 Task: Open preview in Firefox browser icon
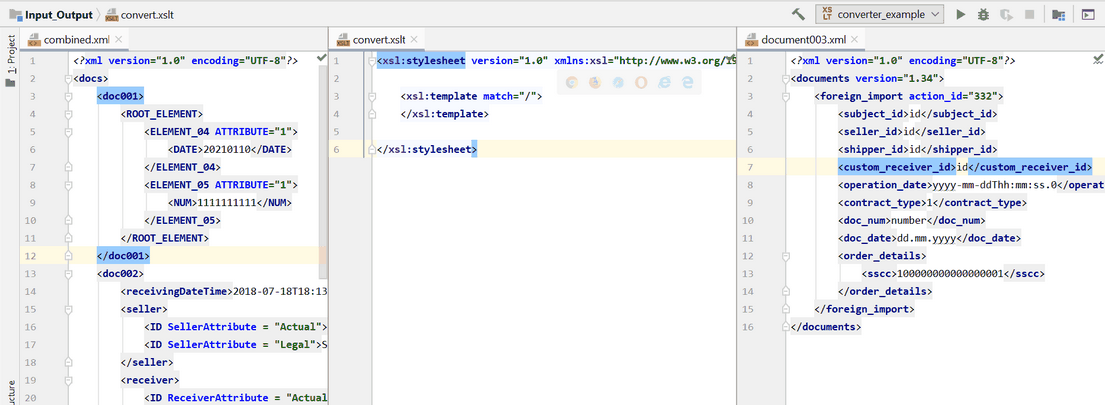click(594, 84)
